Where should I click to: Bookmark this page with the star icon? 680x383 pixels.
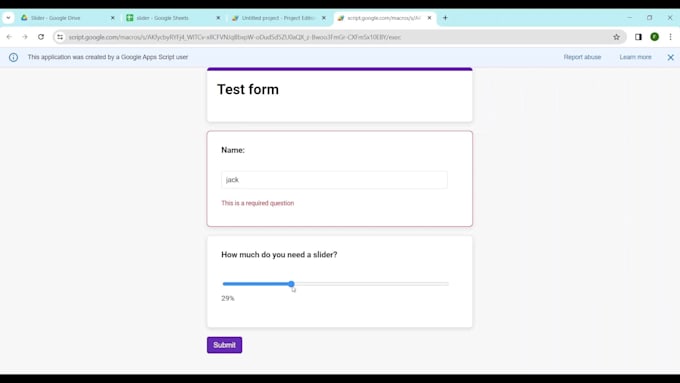616,37
